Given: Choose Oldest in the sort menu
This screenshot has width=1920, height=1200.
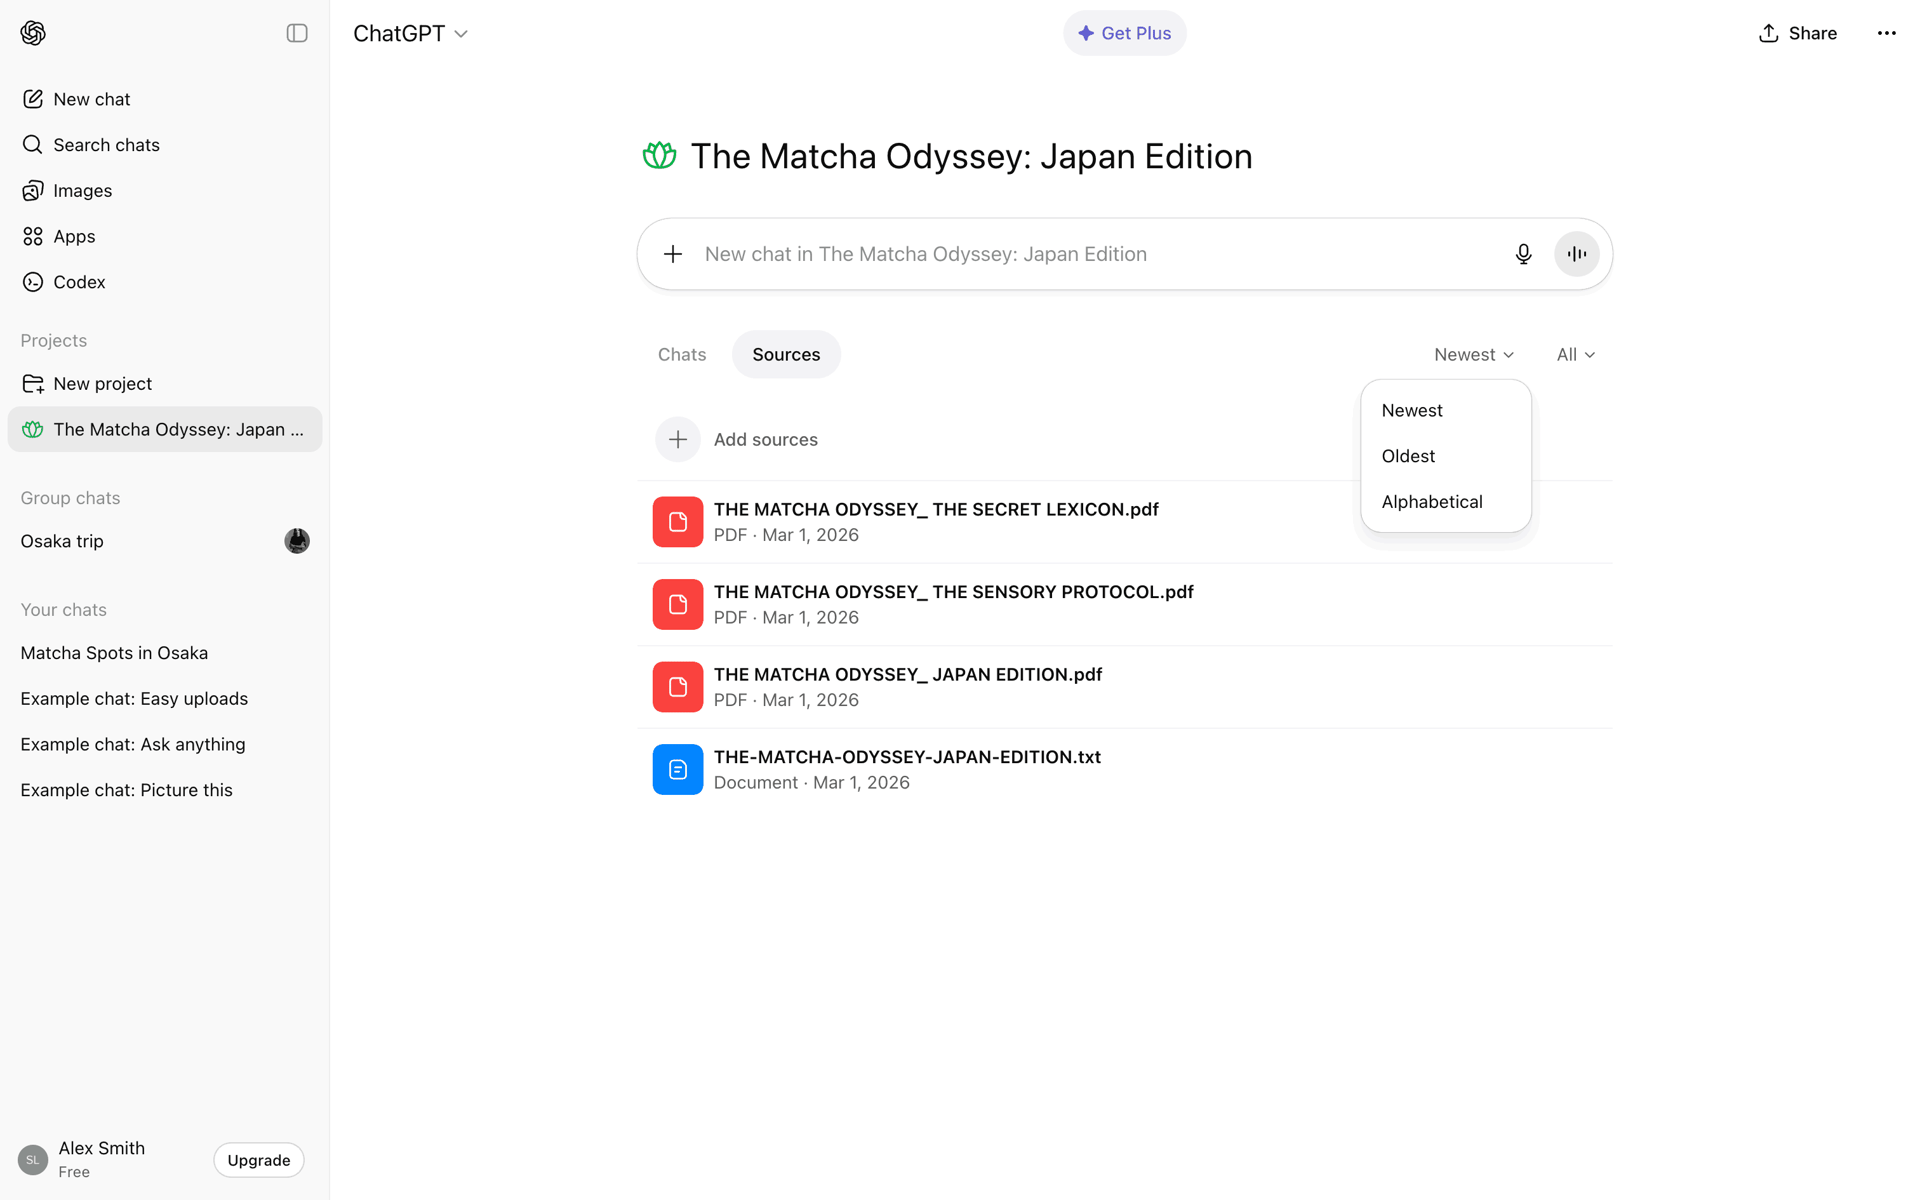Looking at the screenshot, I should point(1445,456).
